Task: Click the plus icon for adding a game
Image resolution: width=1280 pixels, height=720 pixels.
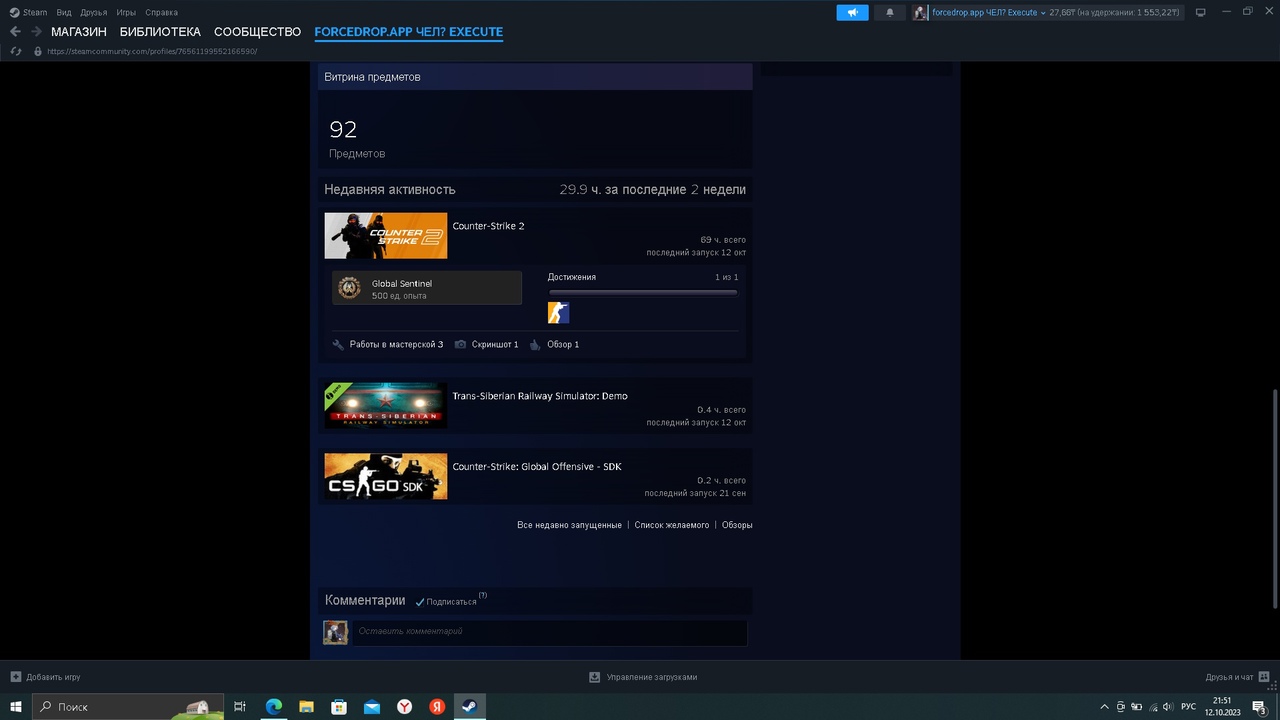Action: (x=15, y=677)
